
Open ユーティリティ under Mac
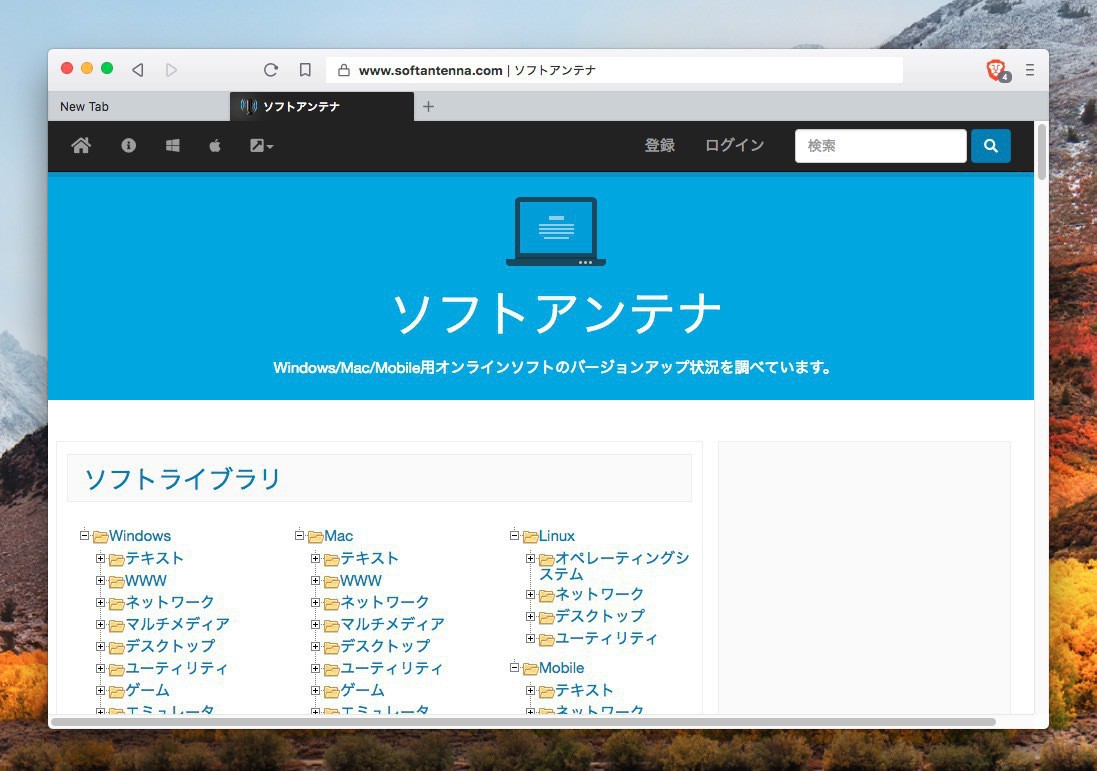(391, 668)
